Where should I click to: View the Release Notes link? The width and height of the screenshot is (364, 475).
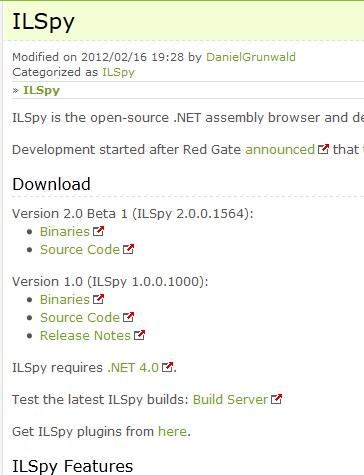(x=85, y=336)
